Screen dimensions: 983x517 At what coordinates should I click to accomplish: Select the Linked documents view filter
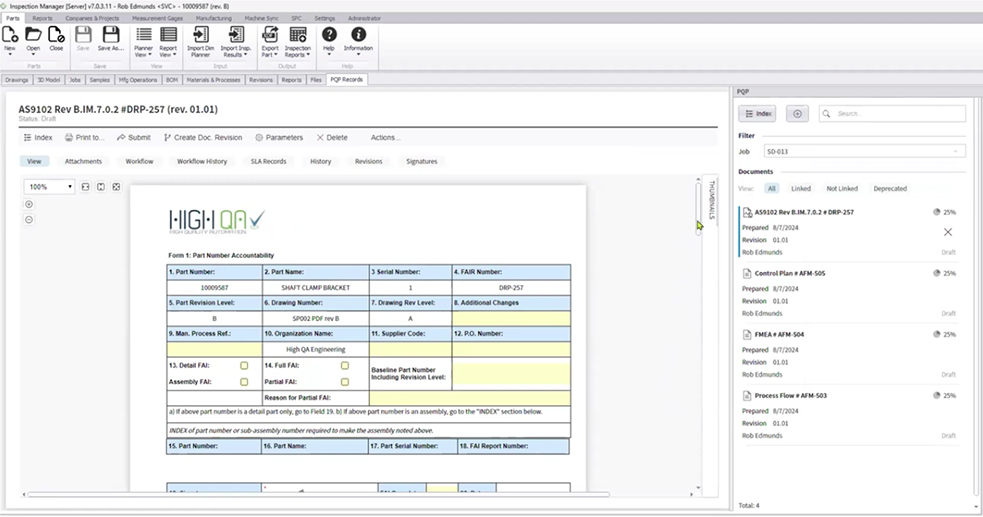[x=801, y=189]
